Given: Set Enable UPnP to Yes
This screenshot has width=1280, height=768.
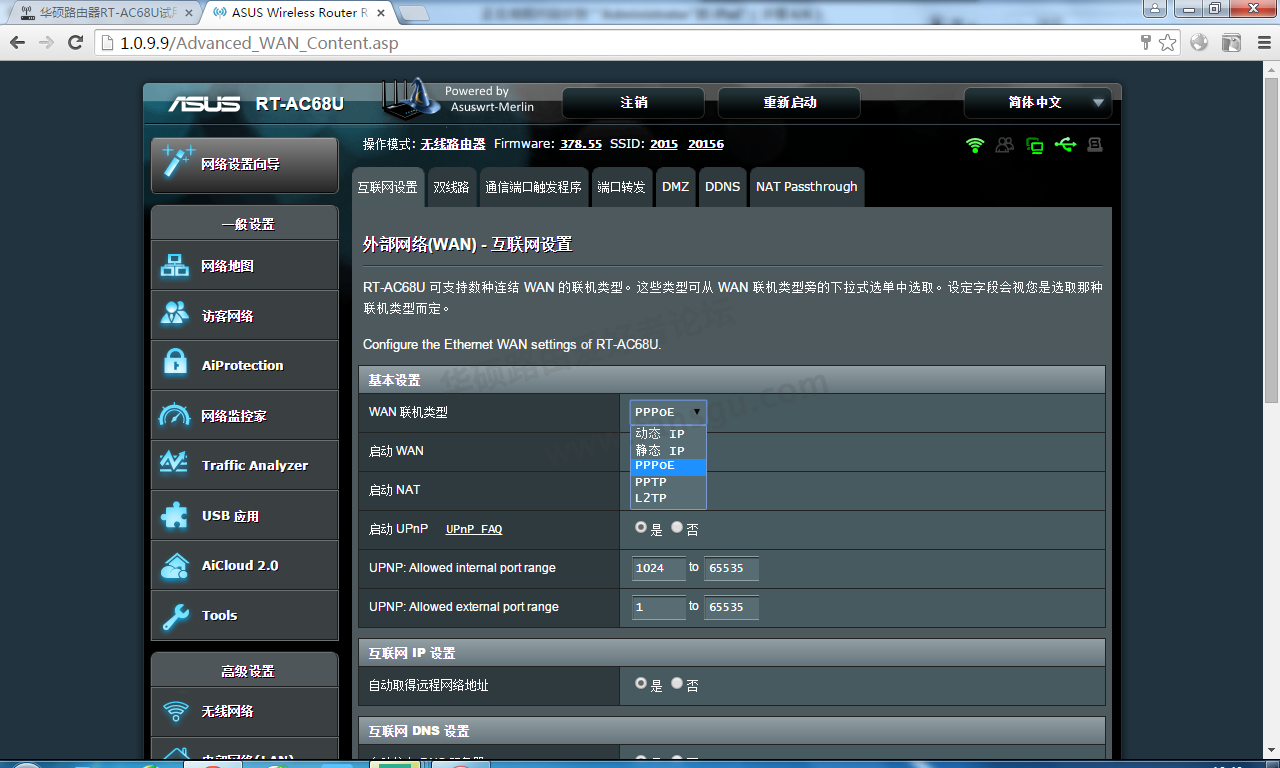Looking at the screenshot, I should tap(640, 527).
